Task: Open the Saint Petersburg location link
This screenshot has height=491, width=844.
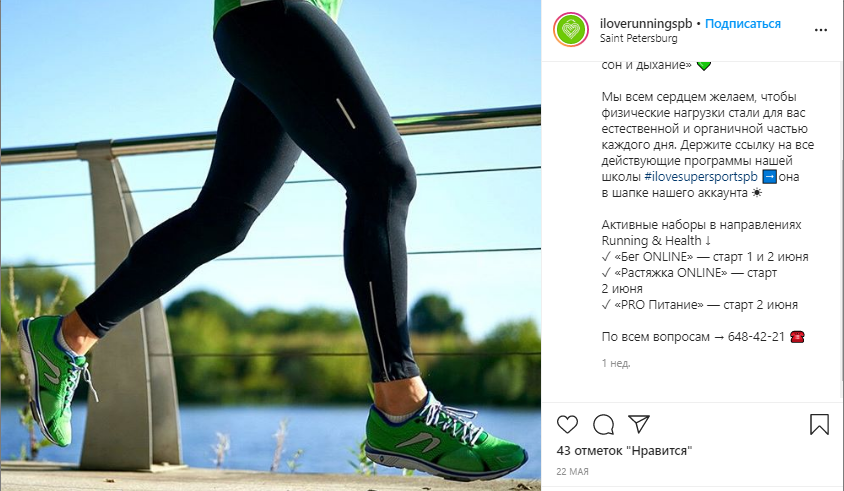Action: tap(639, 38)
